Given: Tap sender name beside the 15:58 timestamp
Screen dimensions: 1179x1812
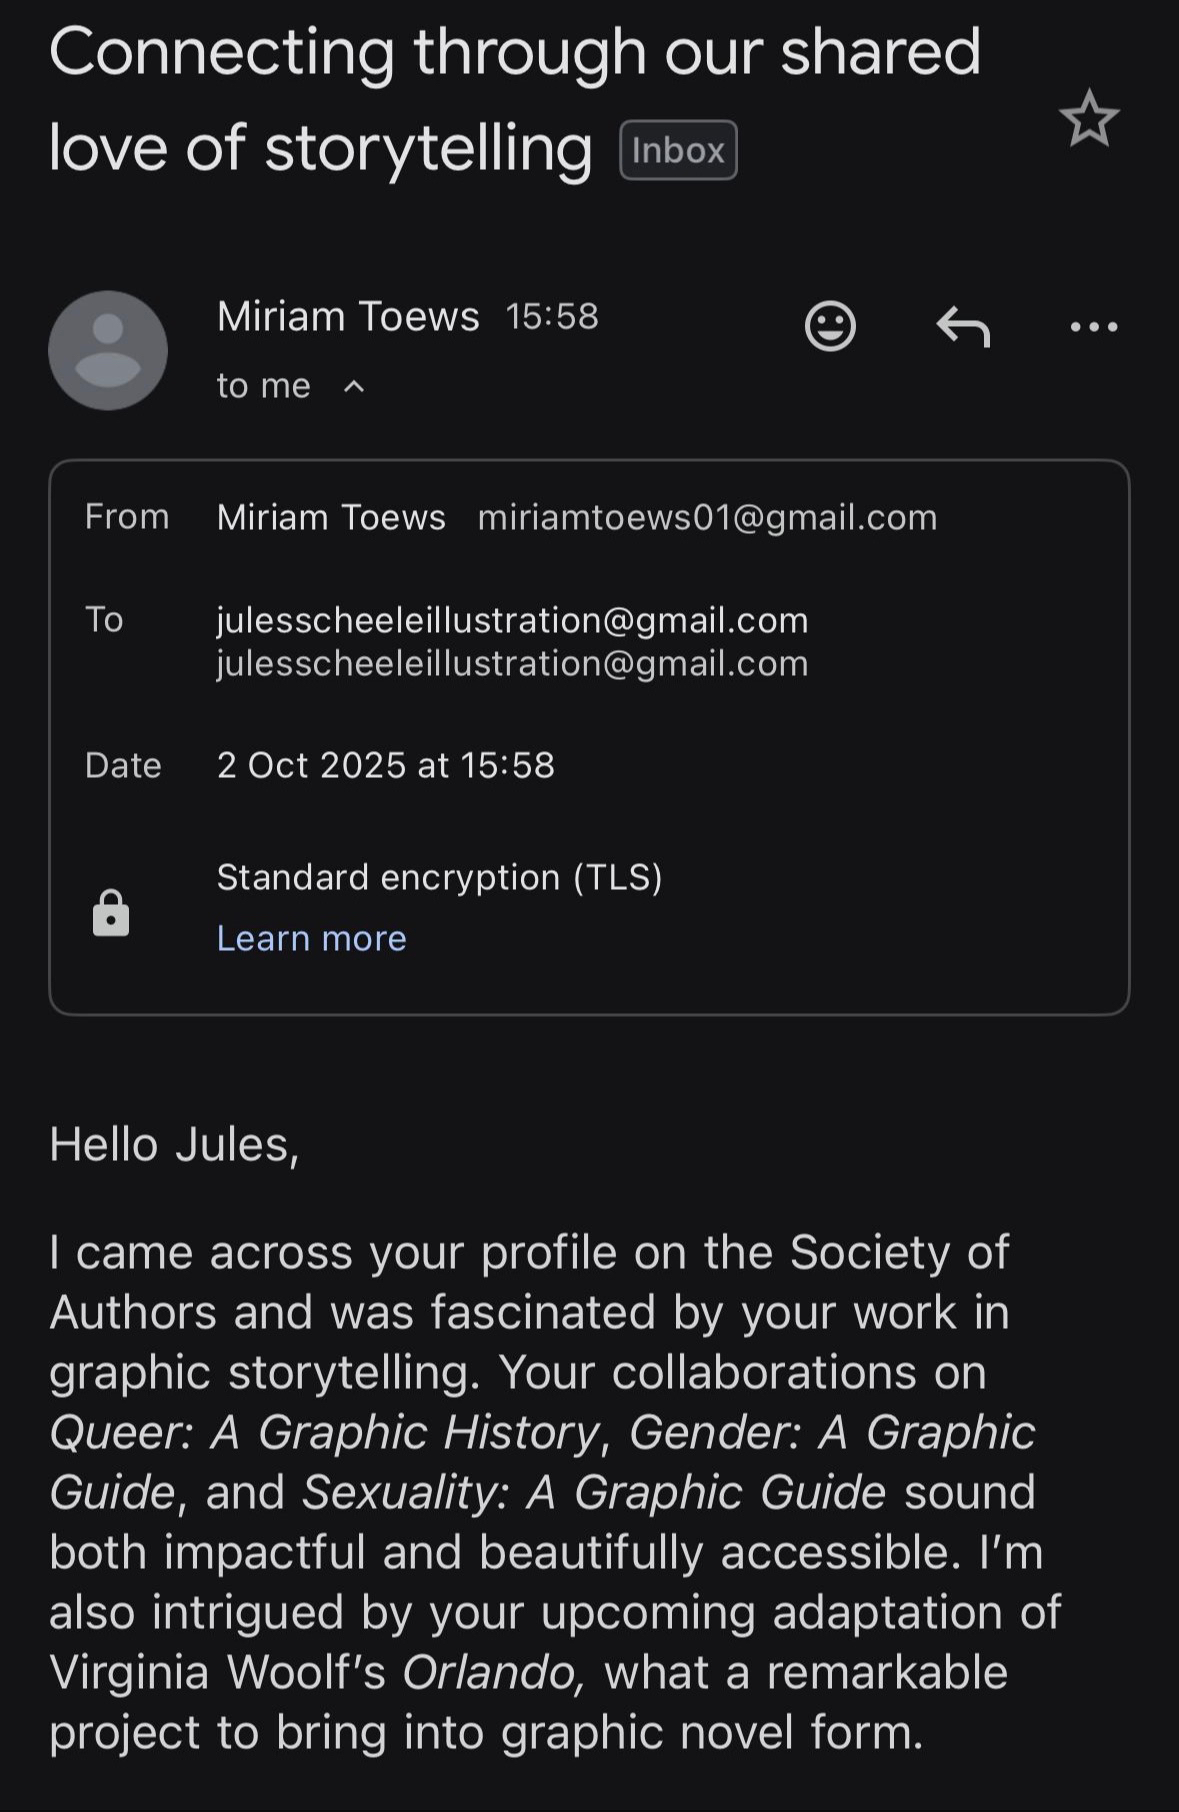Looking at the screenshot, I should pos(348,316).
